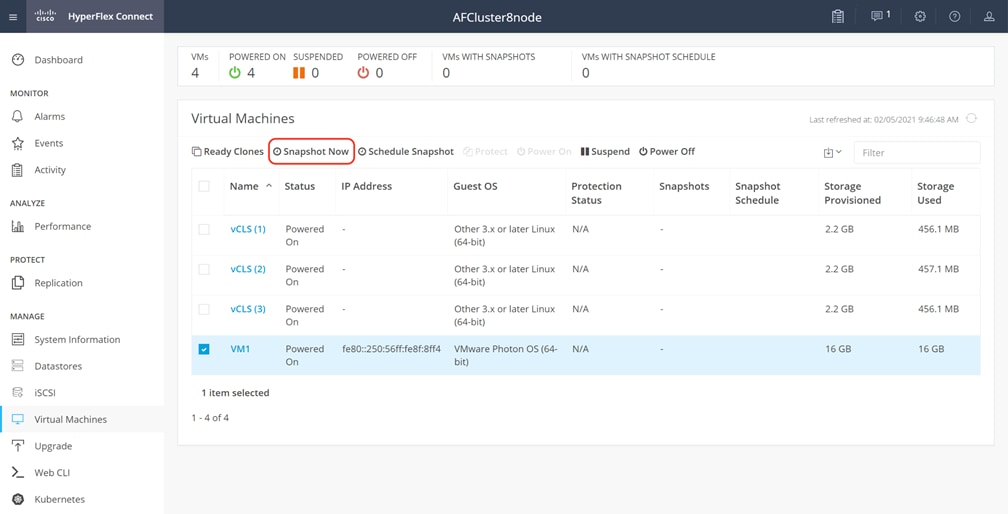The width and height of the screenshot is (1008, 514).
Task: Open the clipboard activity icon in header
Action: click(838, 16)
